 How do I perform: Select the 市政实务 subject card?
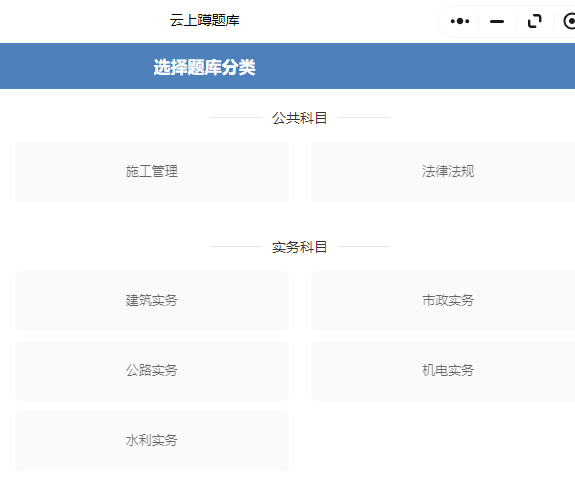(443, 301)
